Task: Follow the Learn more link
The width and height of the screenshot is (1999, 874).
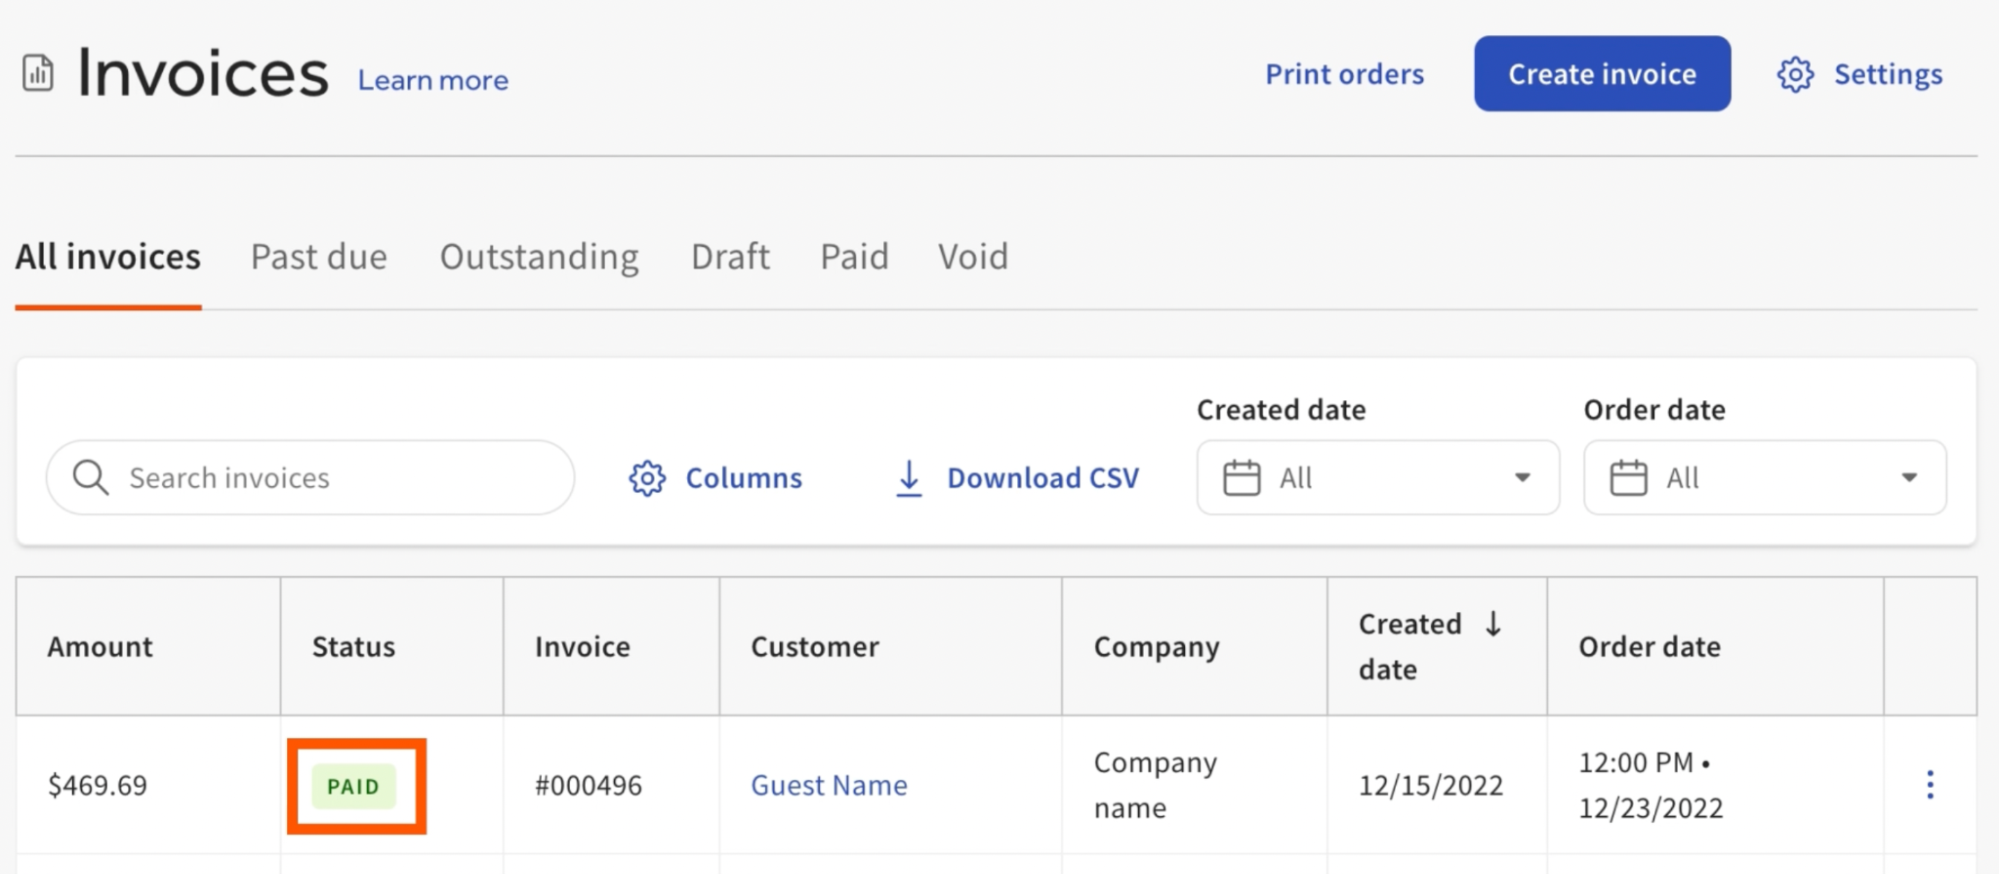Action: tap(433, 80)
